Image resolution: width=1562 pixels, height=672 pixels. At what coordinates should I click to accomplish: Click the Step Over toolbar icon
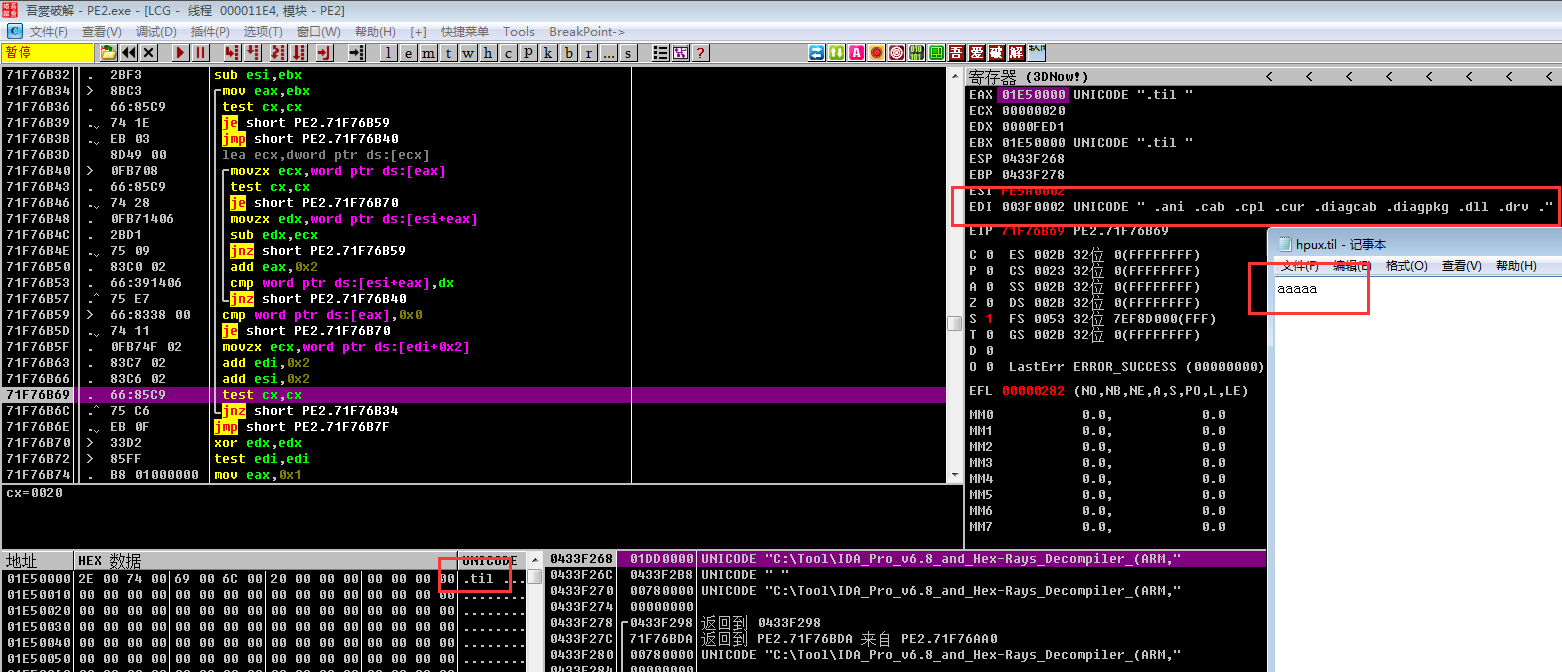[252, 53]
